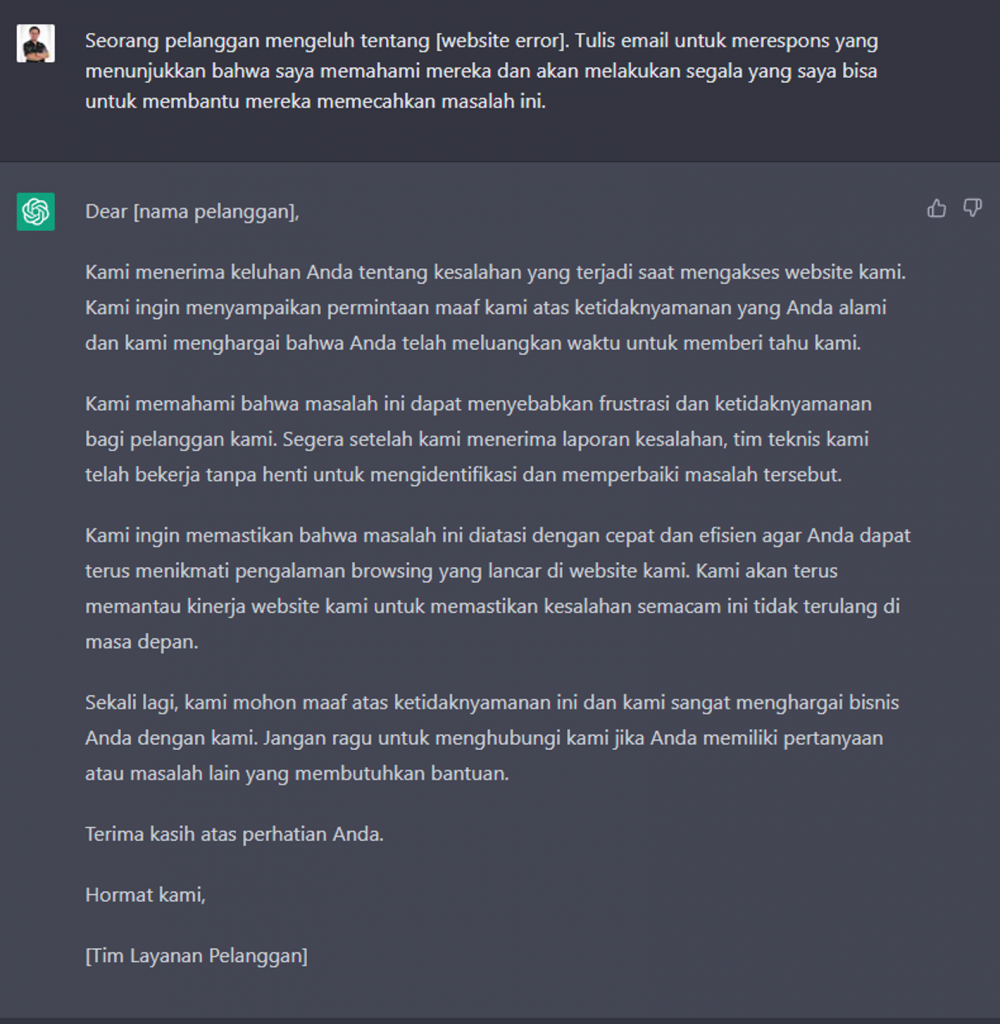The image size is (1000, 1024).
Task: Click the '[Tim Layanan Pelanggan]' signature text
Action: tap(197, 955)
